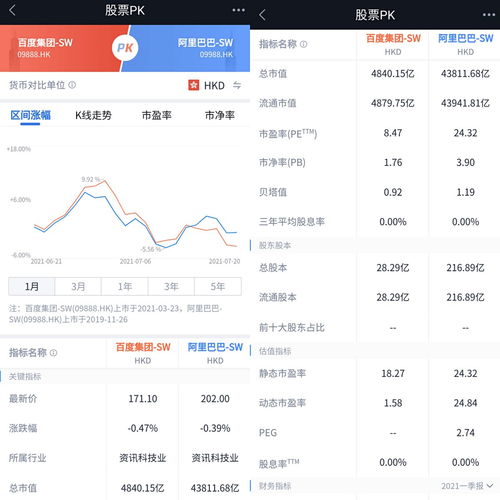Tap the currency swap arrows icon
The width and height of the screenshot is (500, 500).
click(x=237, y=85)
